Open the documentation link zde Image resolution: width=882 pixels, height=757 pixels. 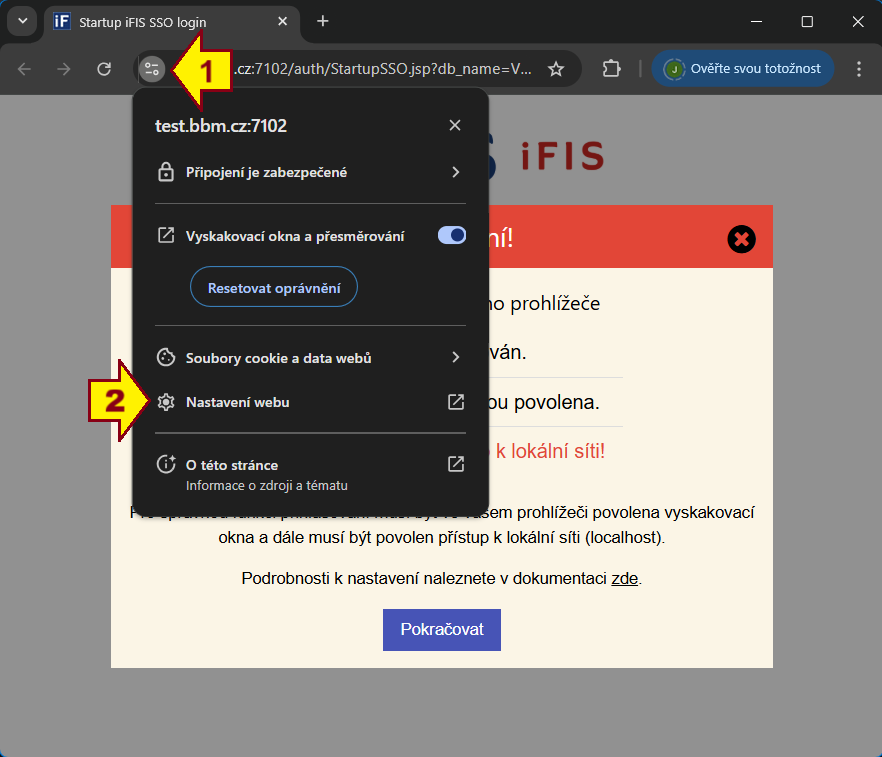tap(624, 578)
